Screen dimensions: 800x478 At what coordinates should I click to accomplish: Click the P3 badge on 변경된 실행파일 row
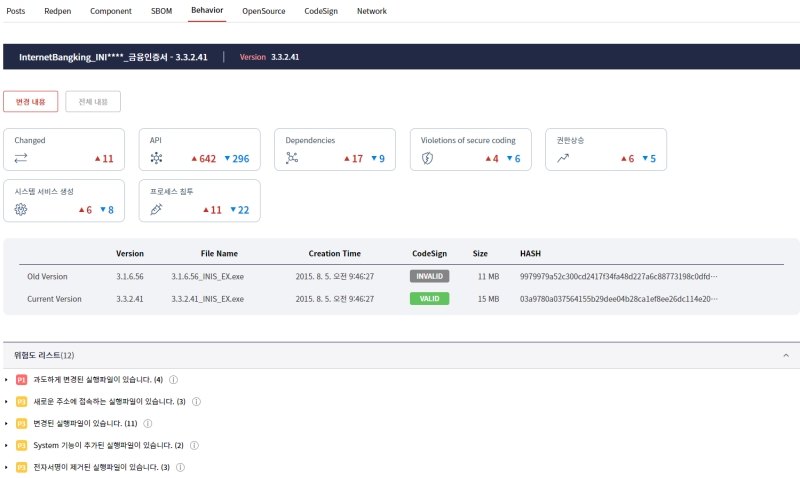21,423
